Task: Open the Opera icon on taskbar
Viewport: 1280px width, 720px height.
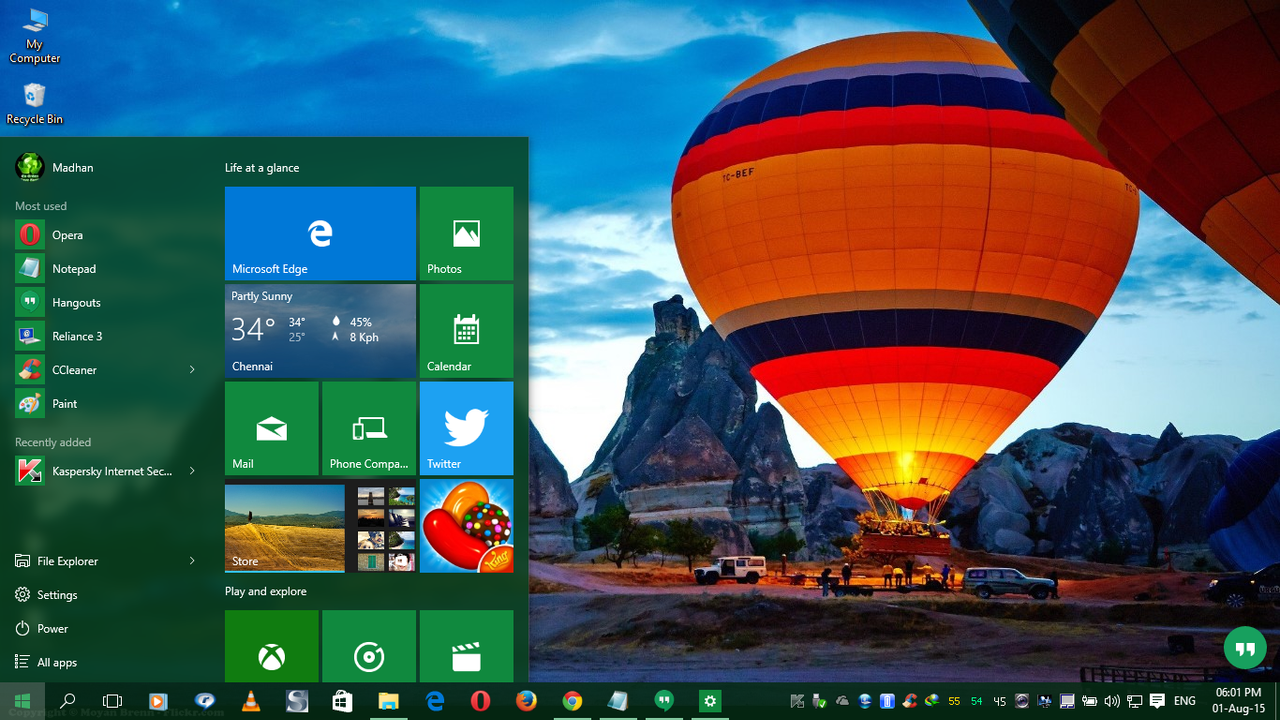Action: click(480, 701)
